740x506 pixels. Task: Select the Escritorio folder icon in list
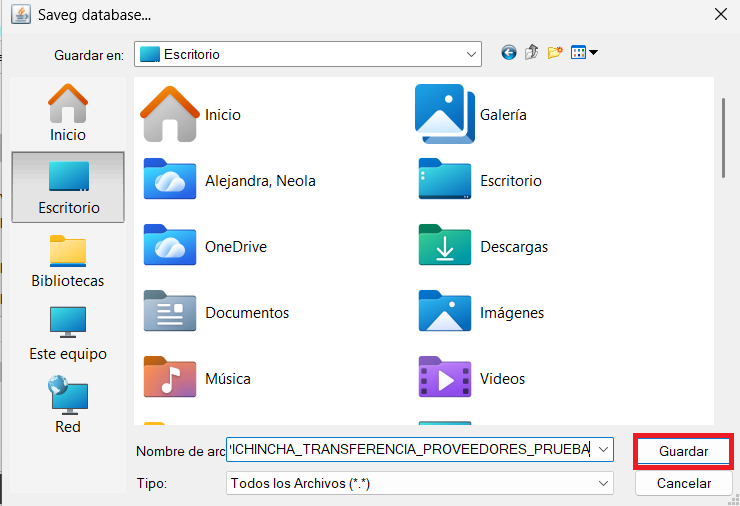(x=445, y=179)
